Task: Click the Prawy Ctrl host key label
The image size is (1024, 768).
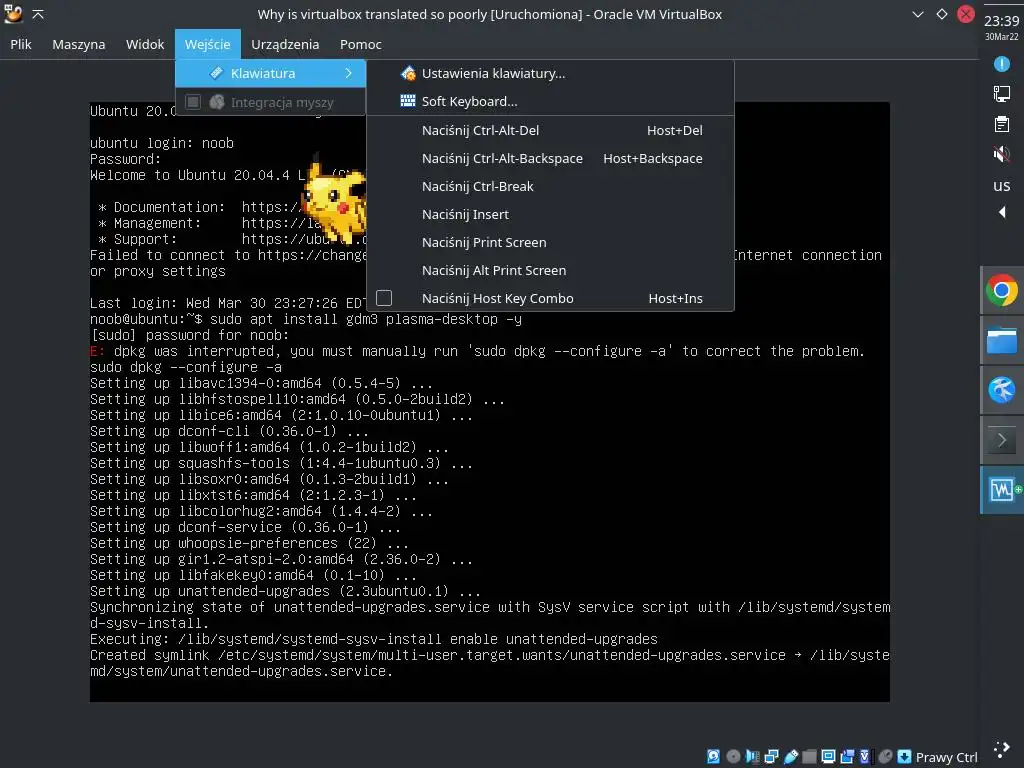Action: tap(946, 757)
